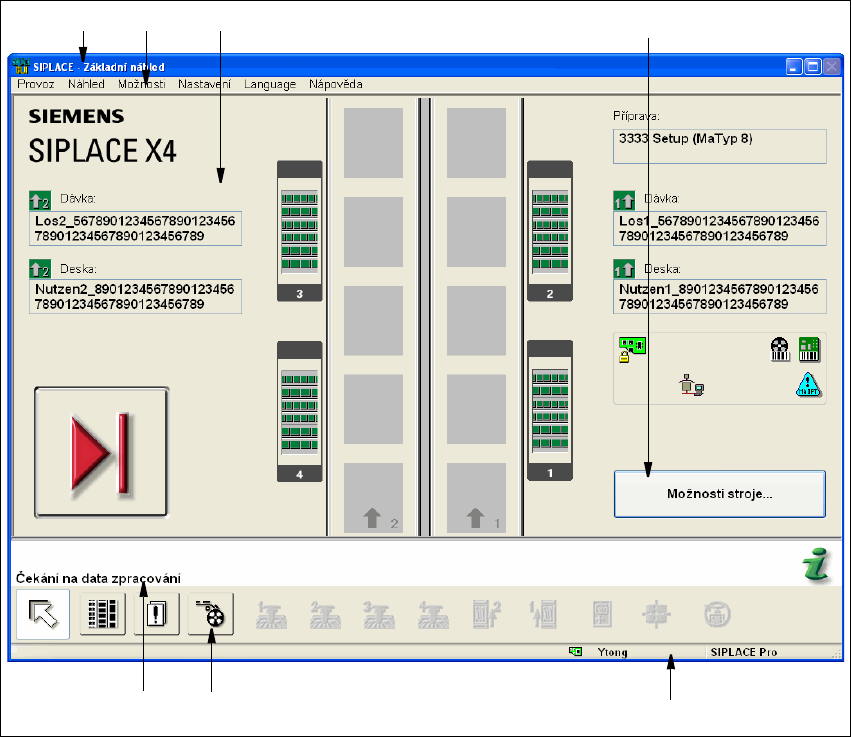Click the 'SIPLACE Pro' status bar entry
This screenshot has width=851, height=737.
[x=744, y=652]
